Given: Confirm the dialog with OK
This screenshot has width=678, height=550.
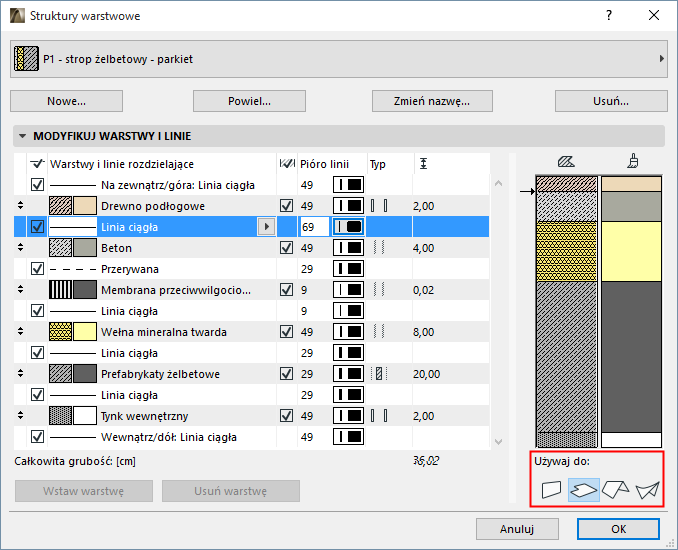Looking at the screenshot, I should [x=618, y=529].
